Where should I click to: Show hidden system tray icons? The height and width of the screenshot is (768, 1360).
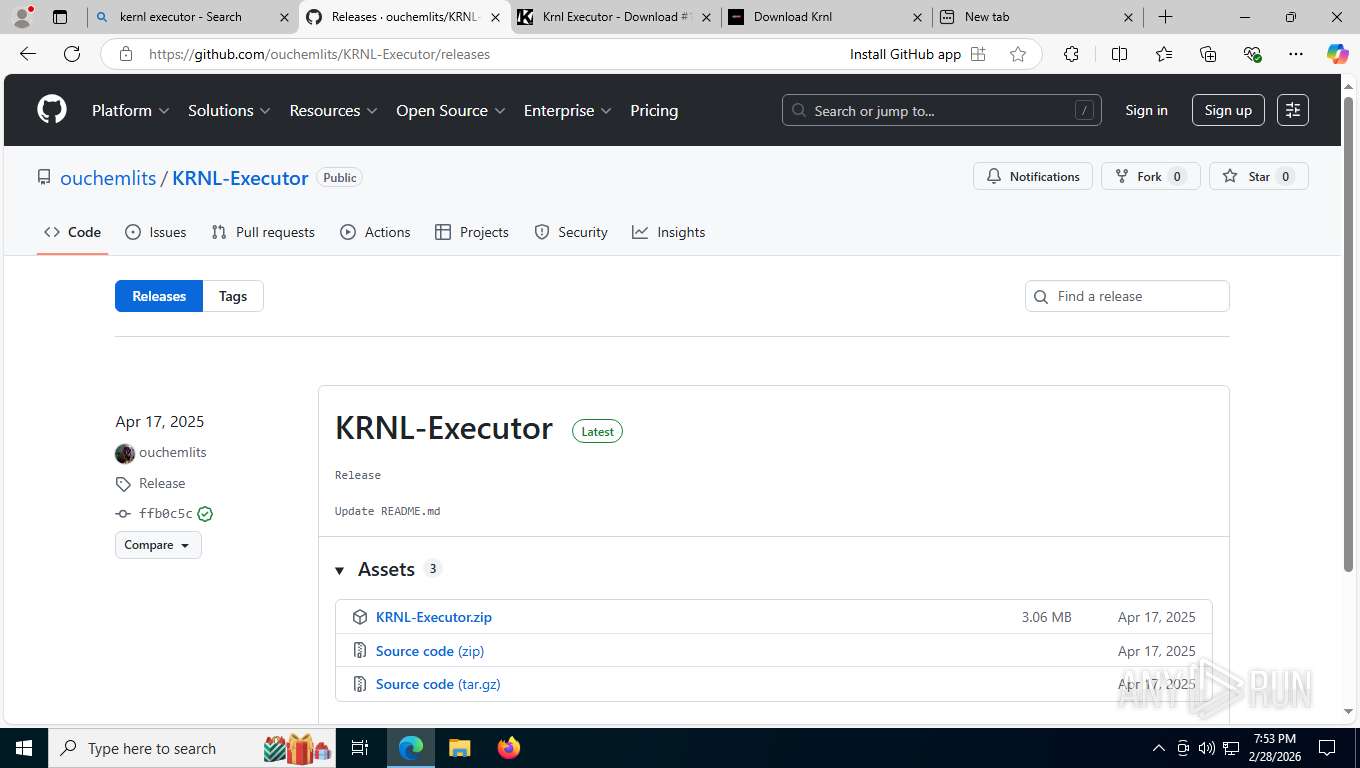click(1159, 748)
